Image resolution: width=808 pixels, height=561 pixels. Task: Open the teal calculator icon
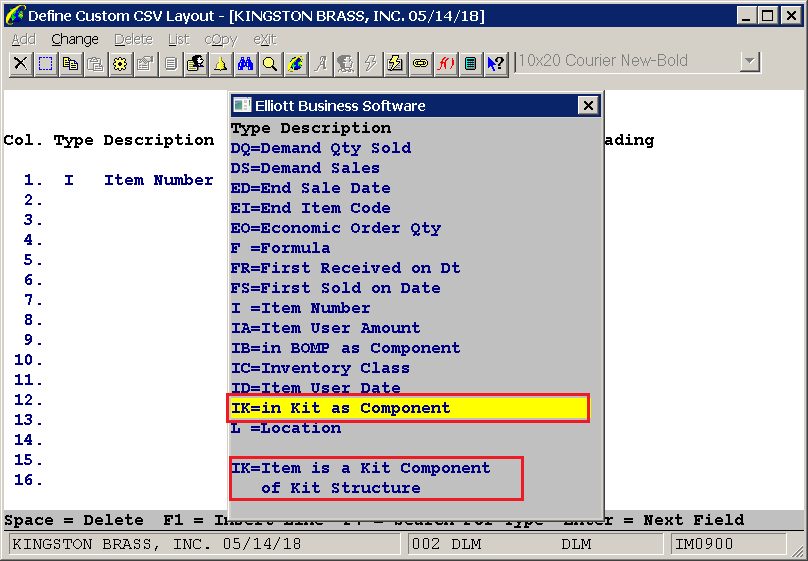[x=470, y=64]
